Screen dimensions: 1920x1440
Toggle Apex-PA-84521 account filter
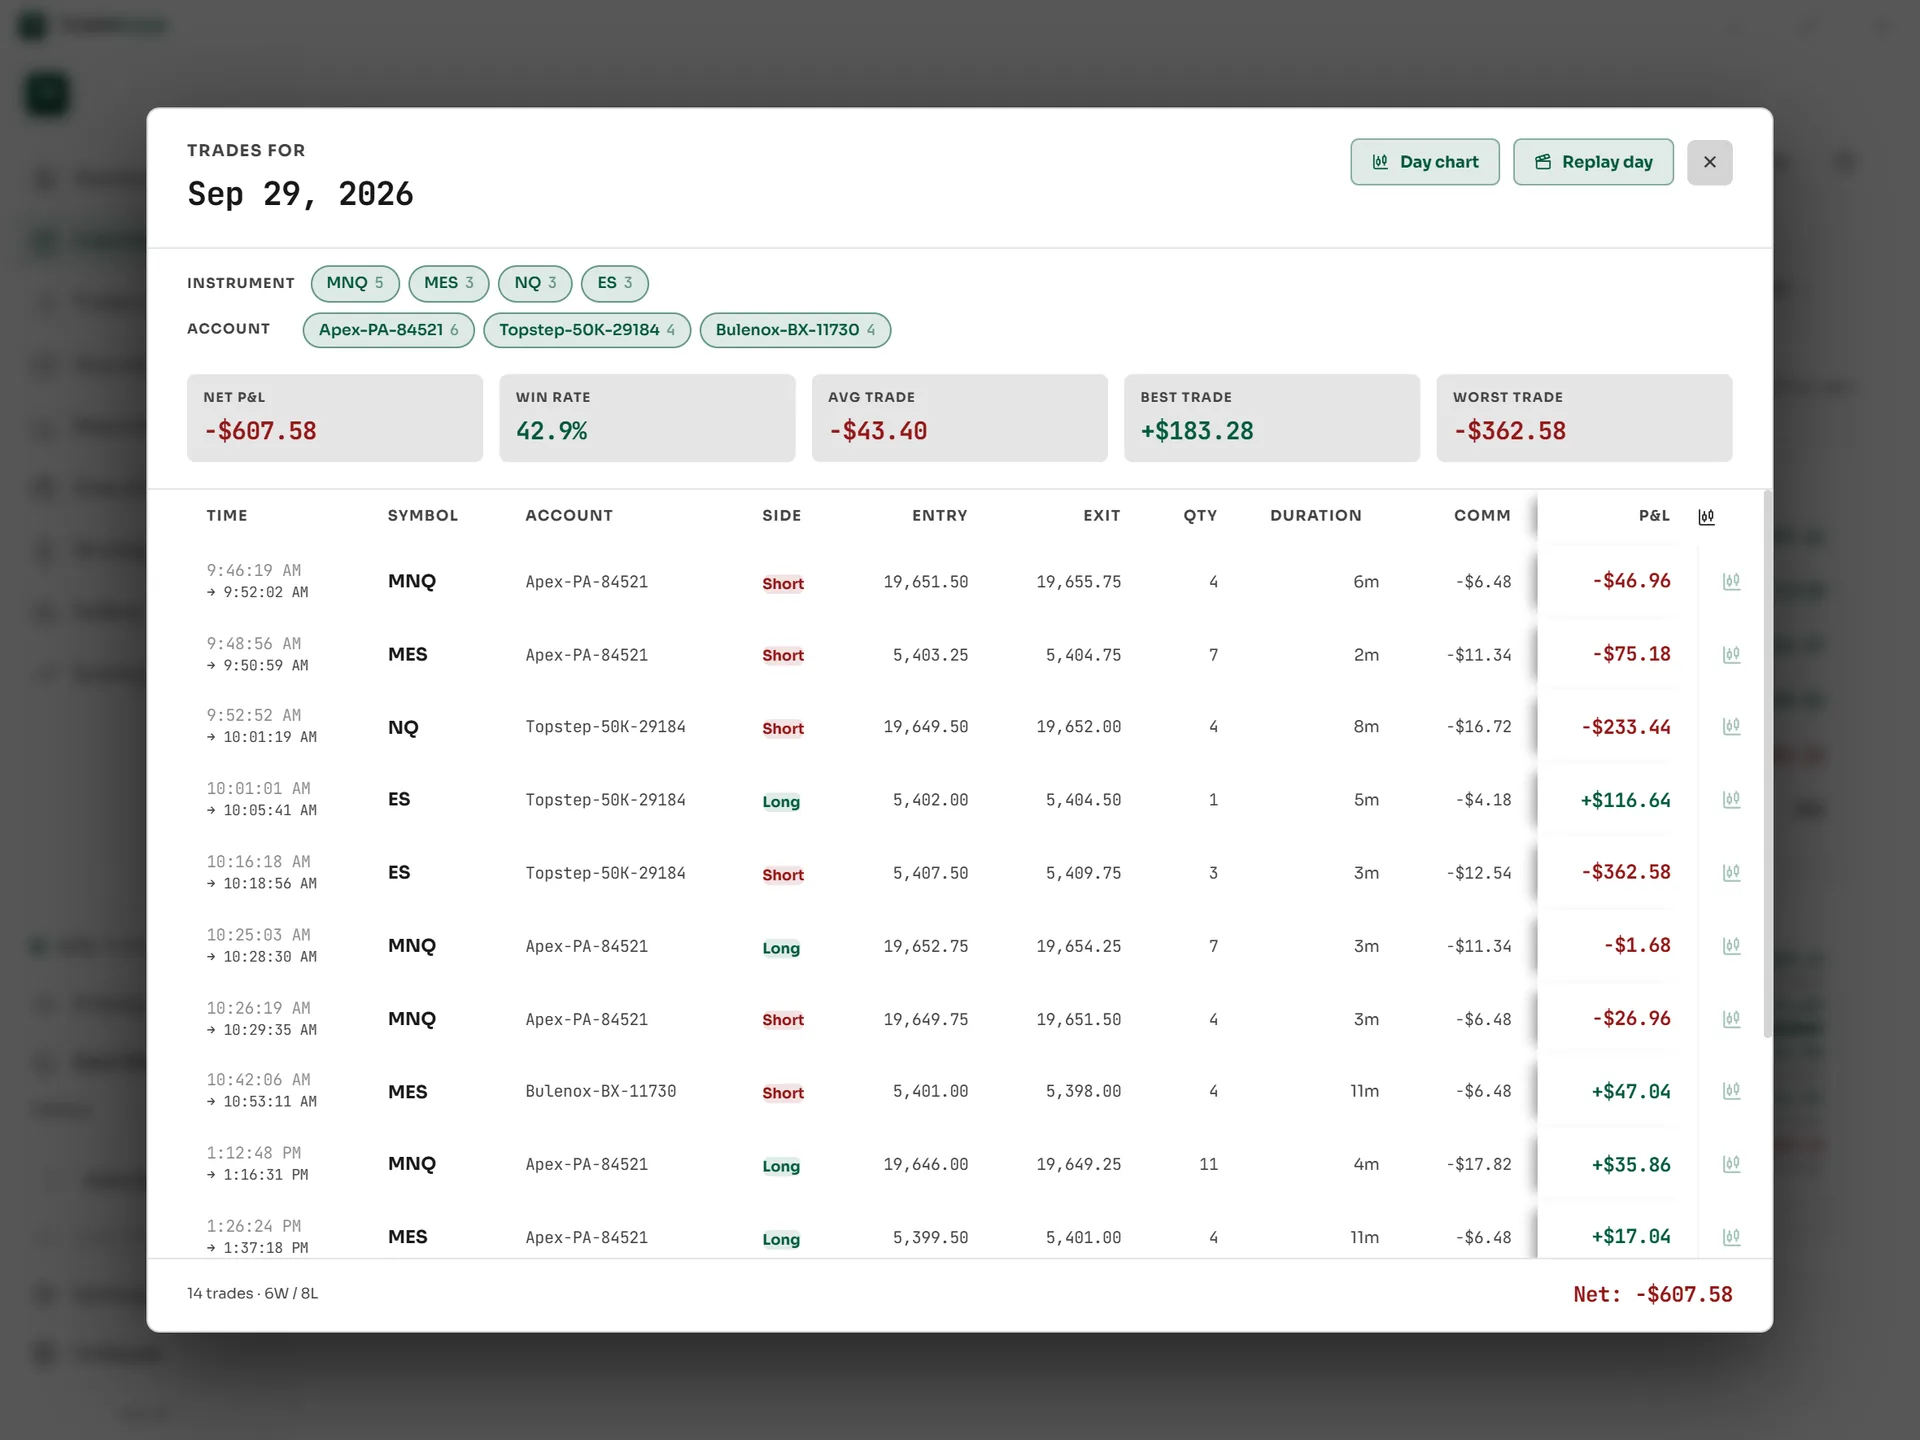pos(388,330)
